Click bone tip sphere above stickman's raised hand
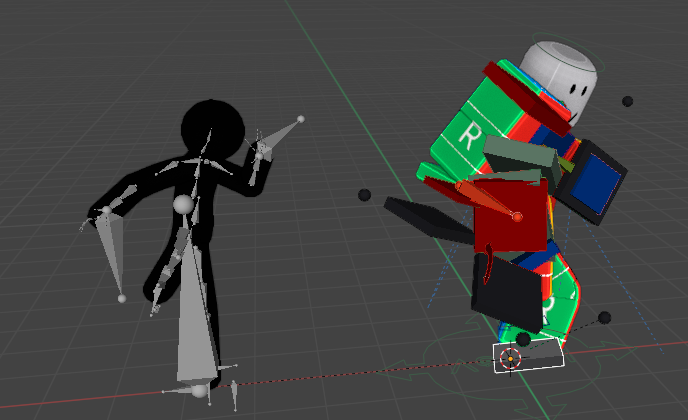This screenshot has width=688, height=420. coord(301,119)
